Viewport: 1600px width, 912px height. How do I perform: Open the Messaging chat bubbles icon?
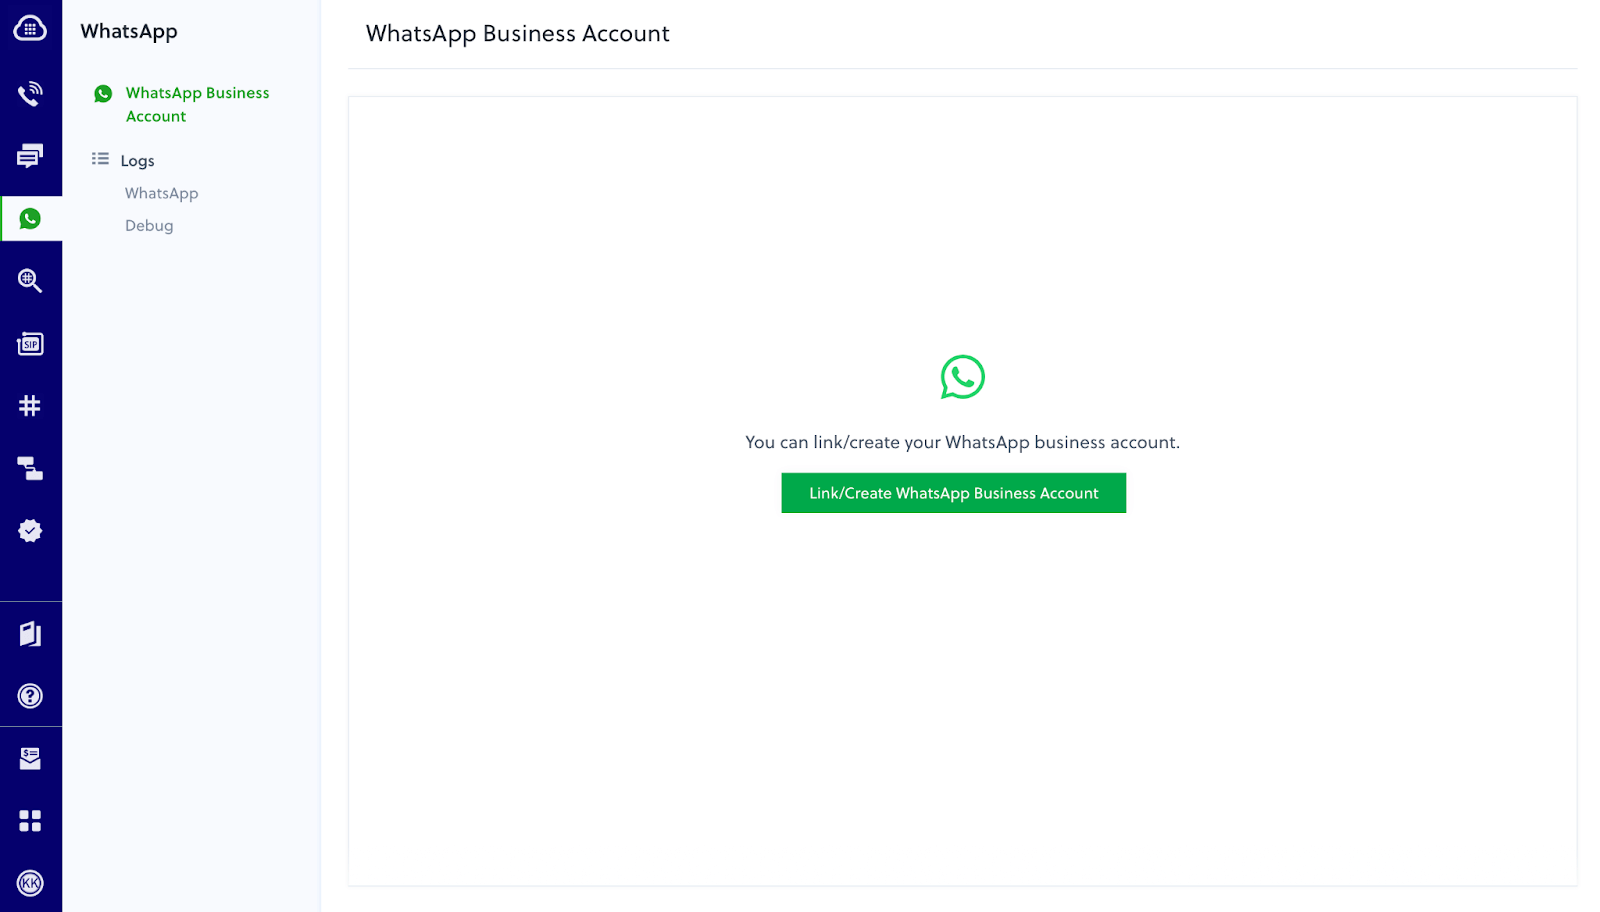coord(30,156)
